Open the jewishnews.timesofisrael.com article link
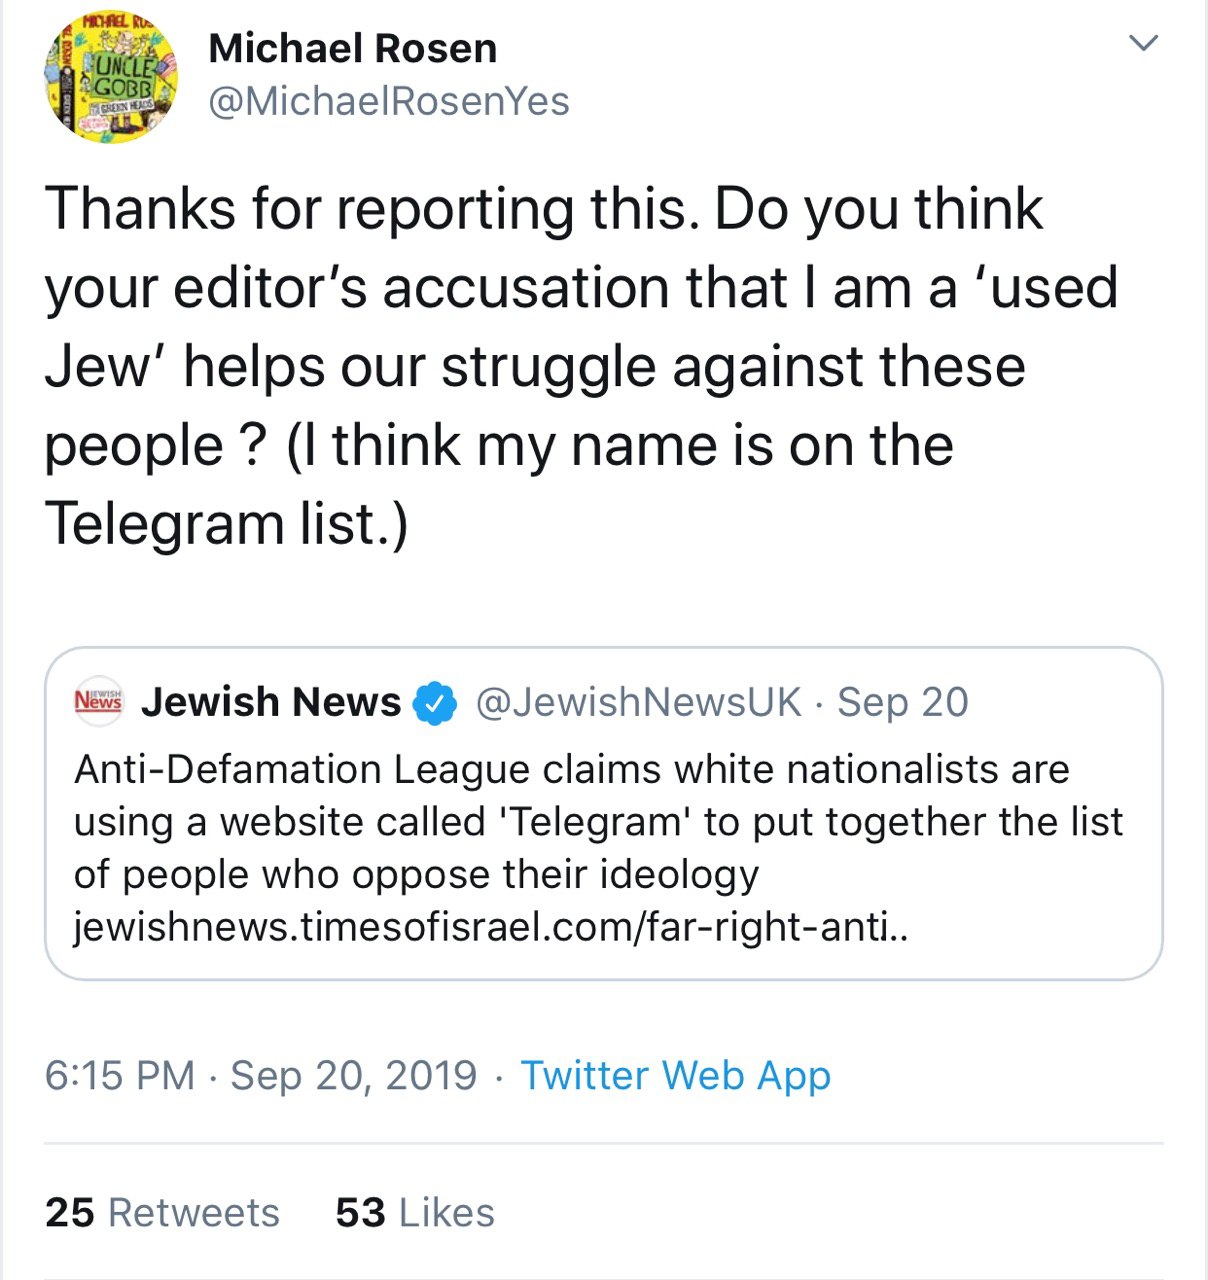 click(491, 927)
